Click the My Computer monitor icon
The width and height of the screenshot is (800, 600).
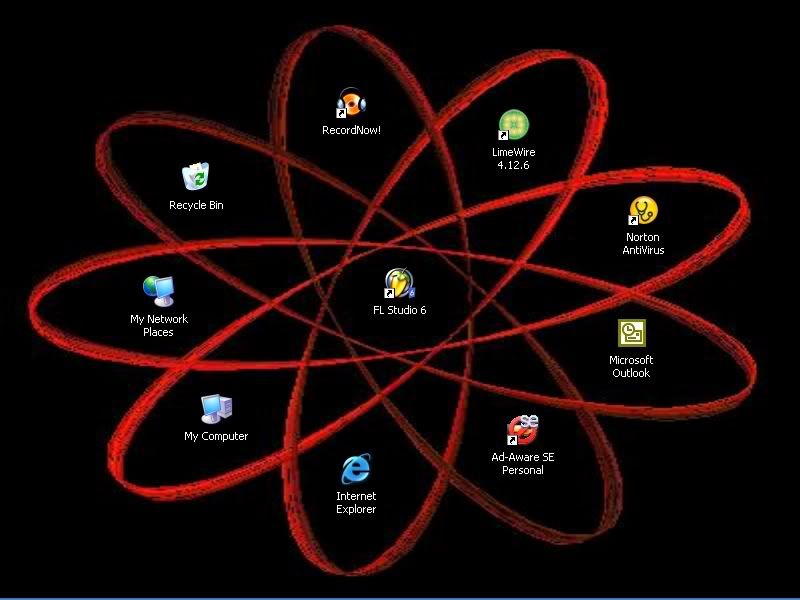[x=216, y=408]
